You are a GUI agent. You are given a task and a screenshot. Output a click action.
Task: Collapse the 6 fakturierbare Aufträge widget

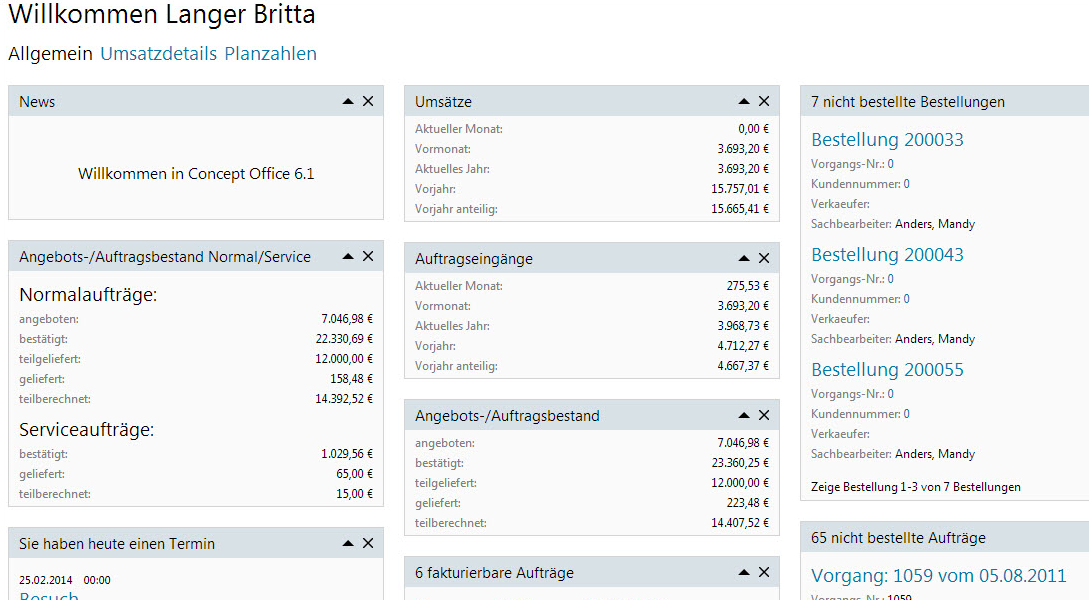click(744, 572)
